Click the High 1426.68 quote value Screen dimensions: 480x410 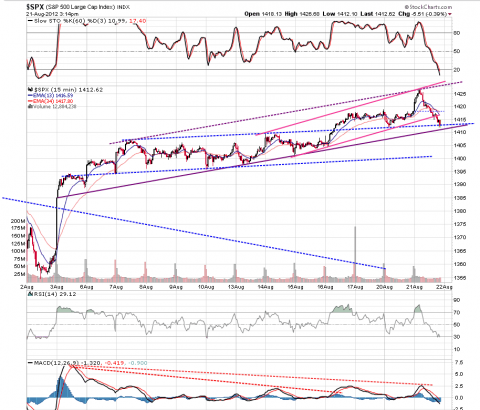[302, 14]
